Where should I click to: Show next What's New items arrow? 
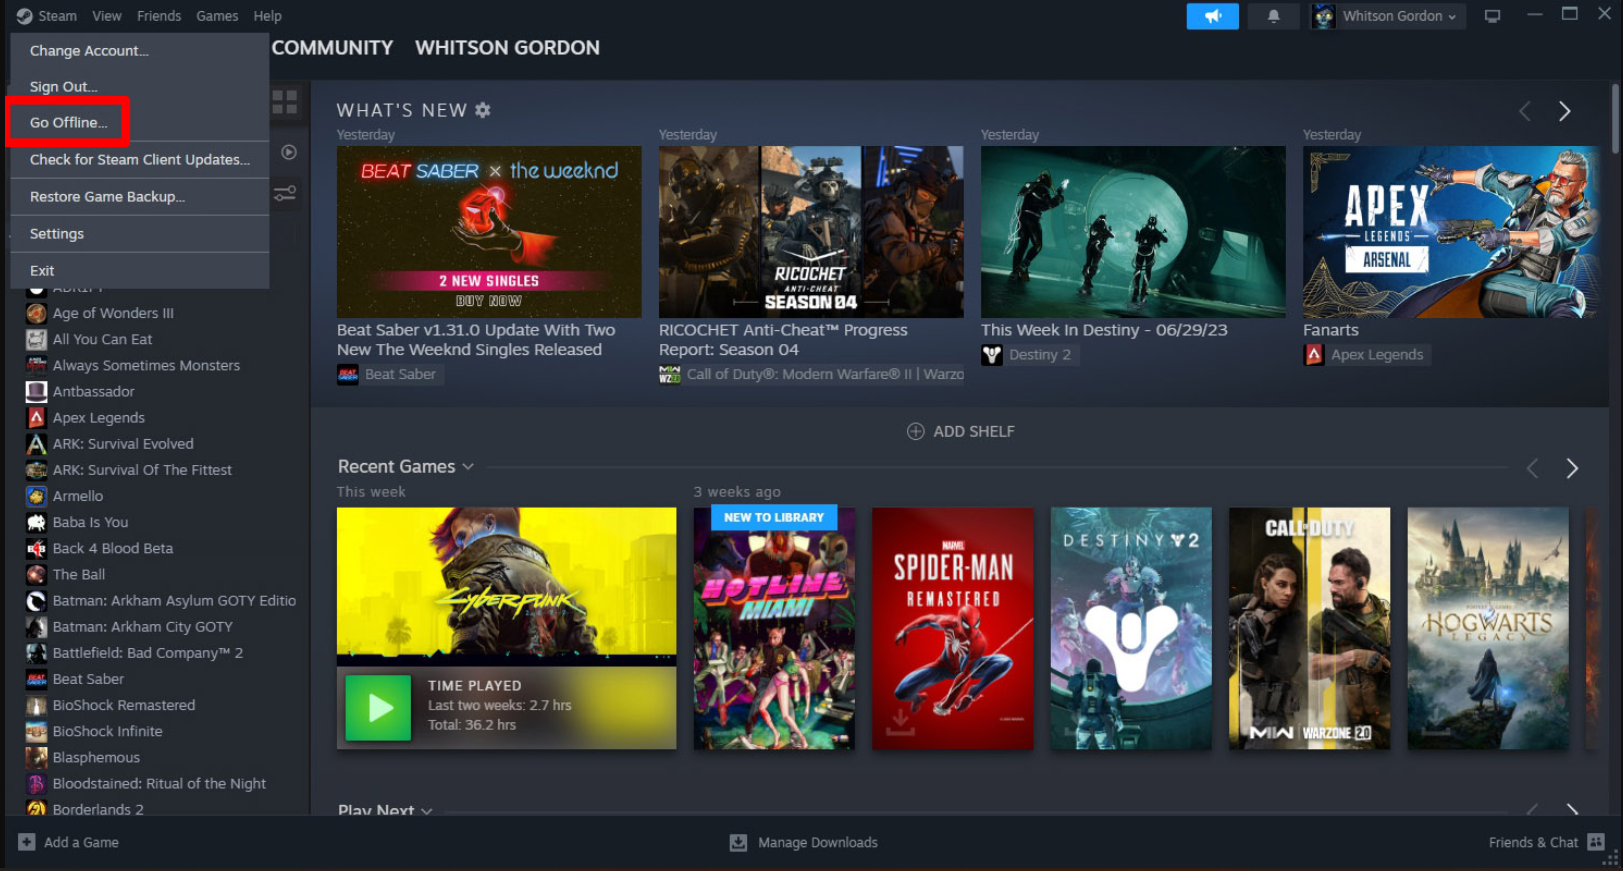point(1565,111)
